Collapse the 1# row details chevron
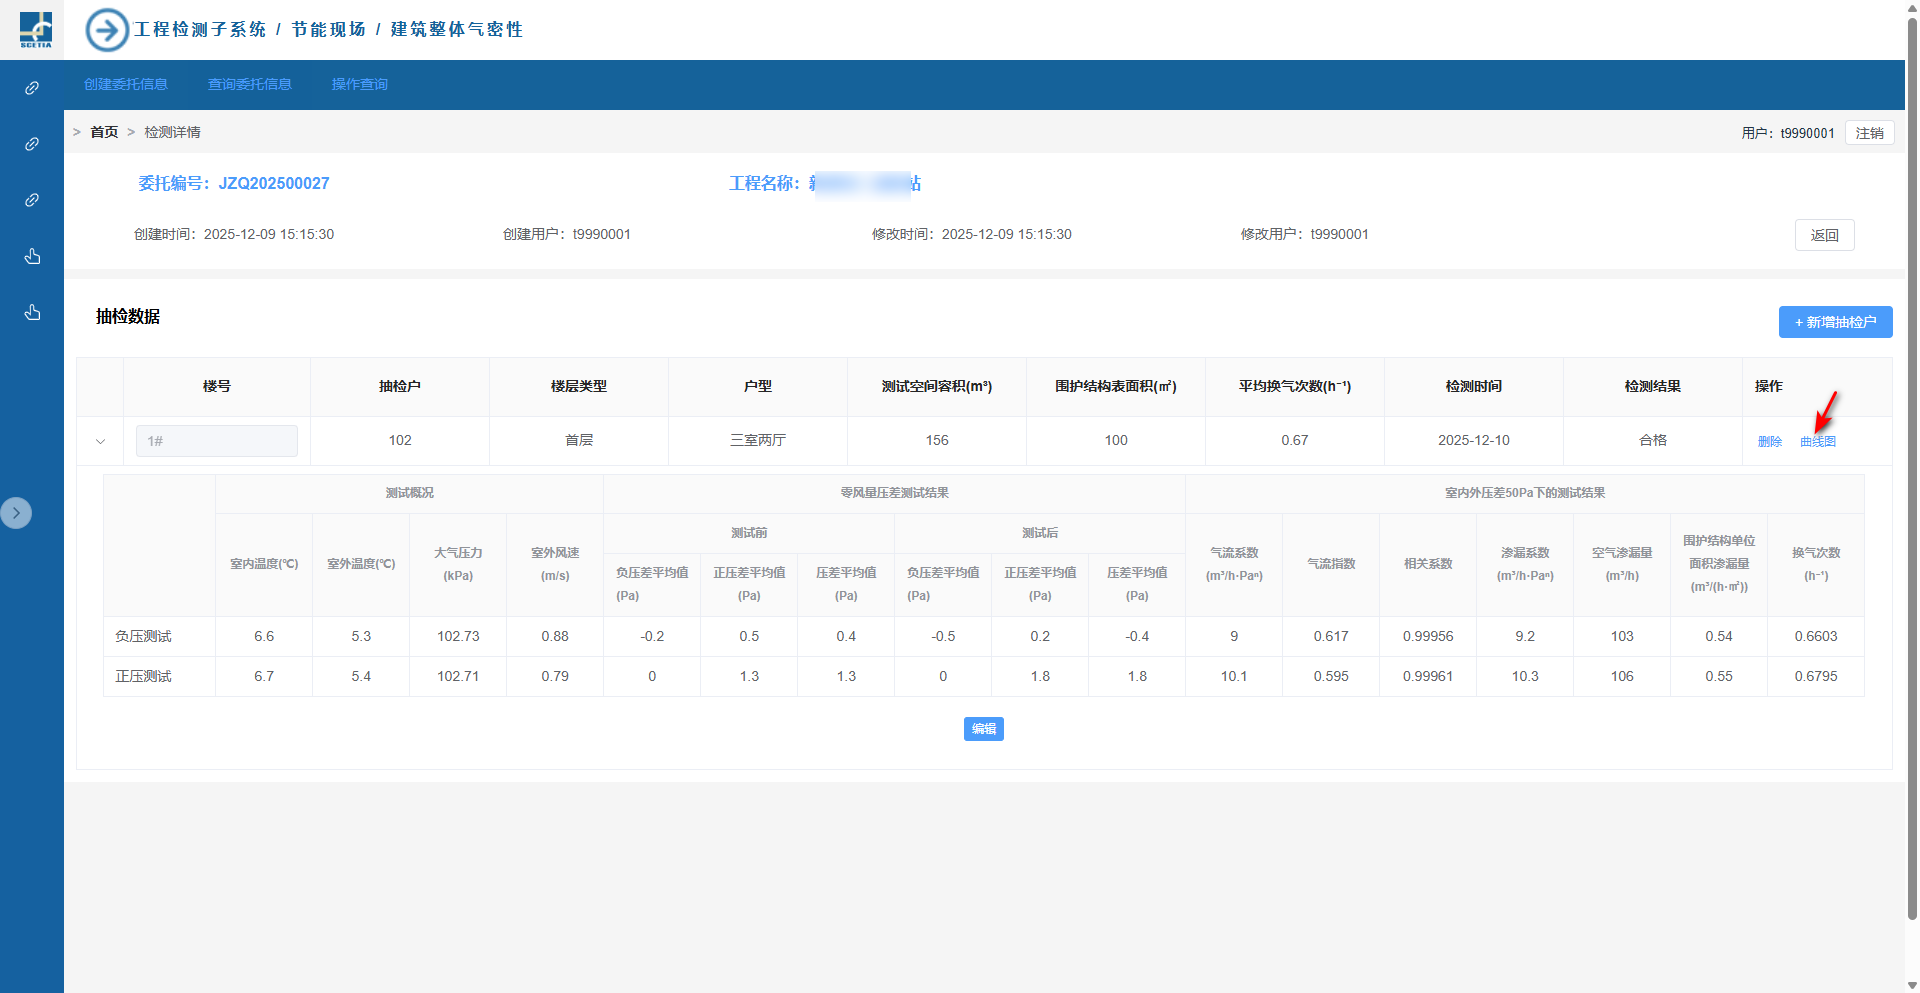Image resolution: width=1920 pixels, height=993 pixels. [x=100, y=441]
